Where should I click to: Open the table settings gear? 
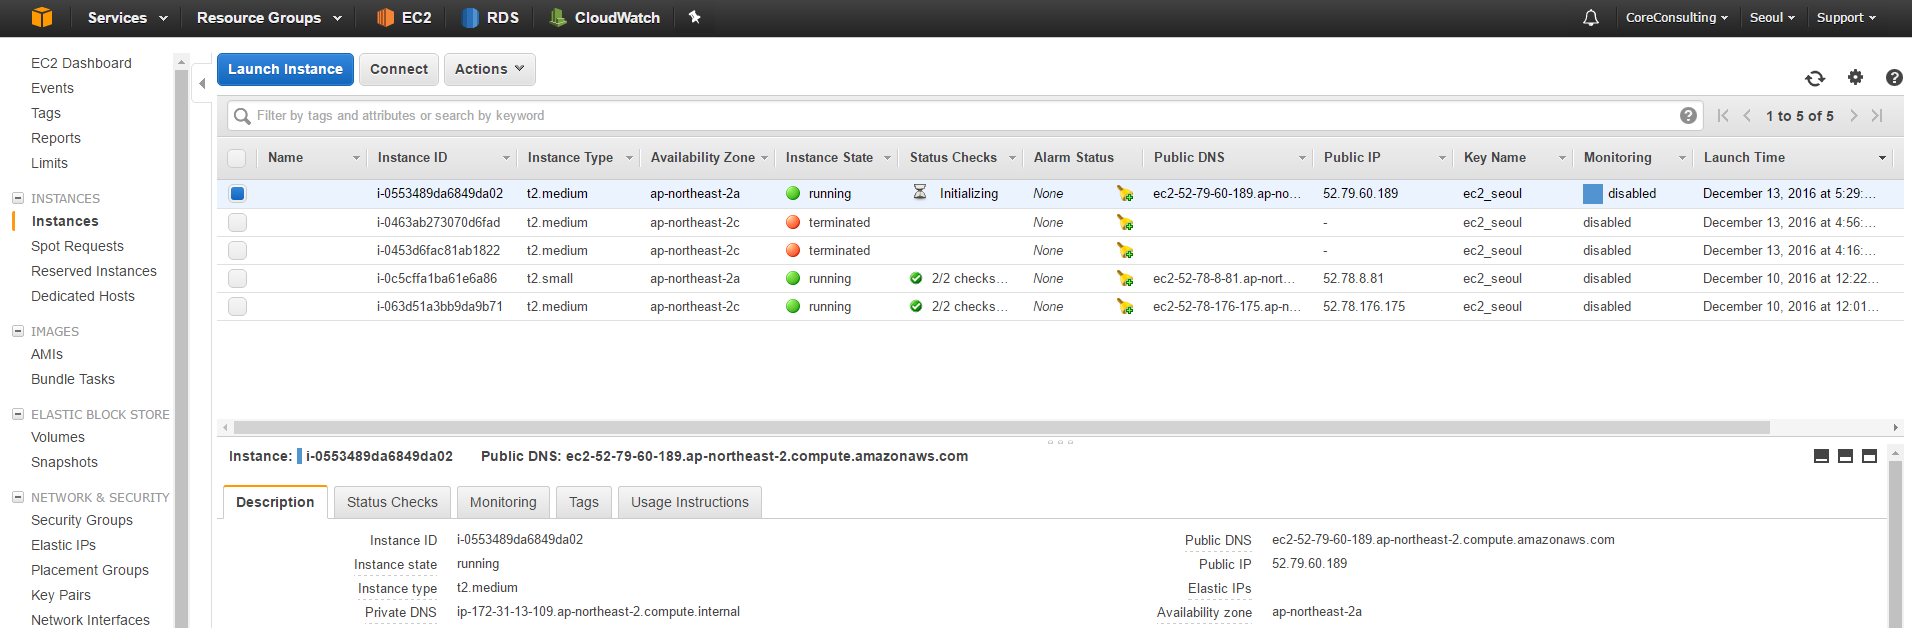click(x=1855, y=77)
